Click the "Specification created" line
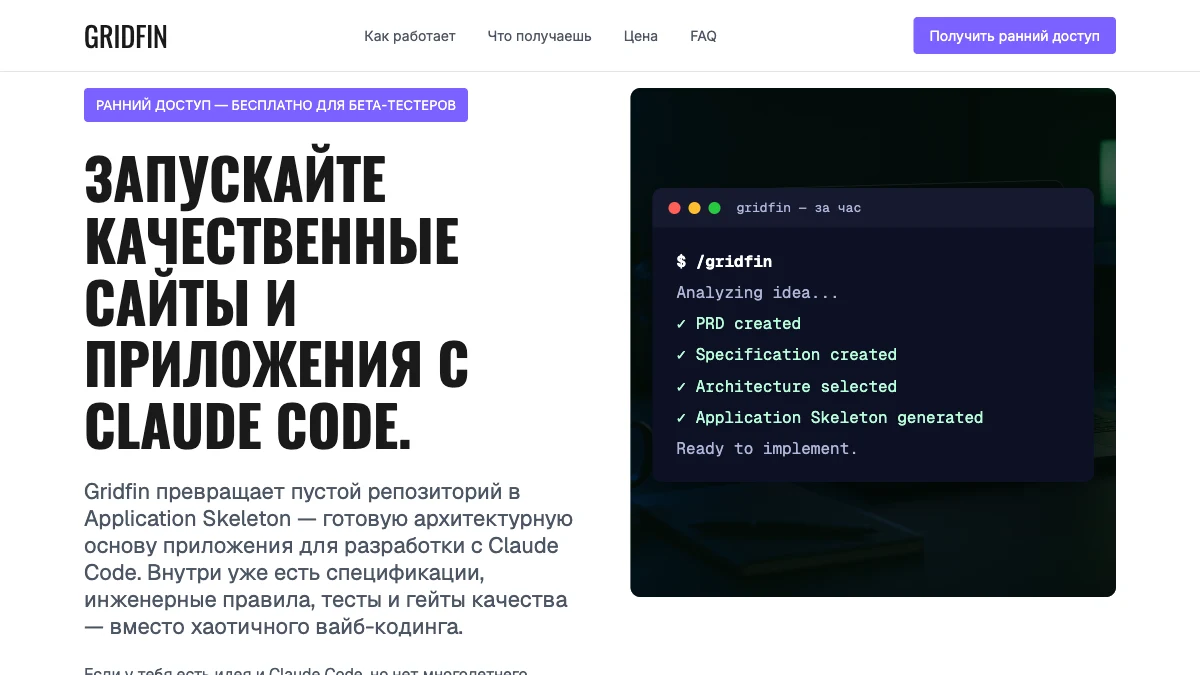 (x=786, y=355)
